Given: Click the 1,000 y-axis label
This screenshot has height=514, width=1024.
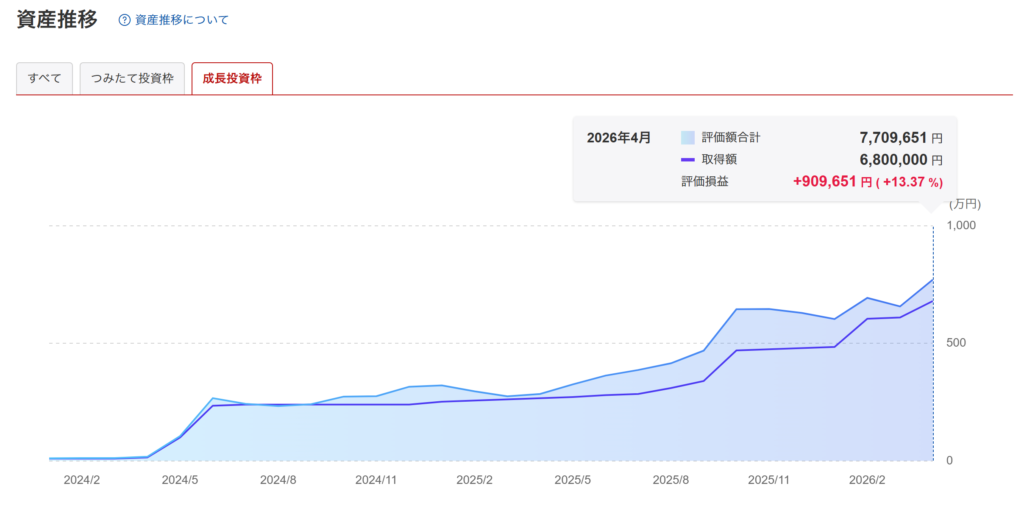Looking at the screenshot, I should pos(961,226).
